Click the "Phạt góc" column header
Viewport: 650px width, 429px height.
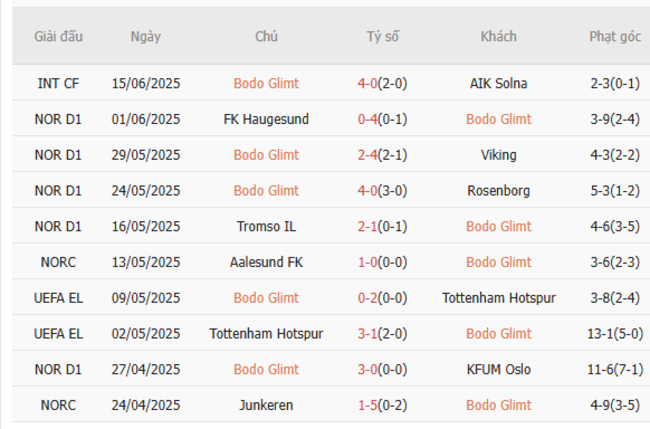pyautogui.click(x=614, y=37)
